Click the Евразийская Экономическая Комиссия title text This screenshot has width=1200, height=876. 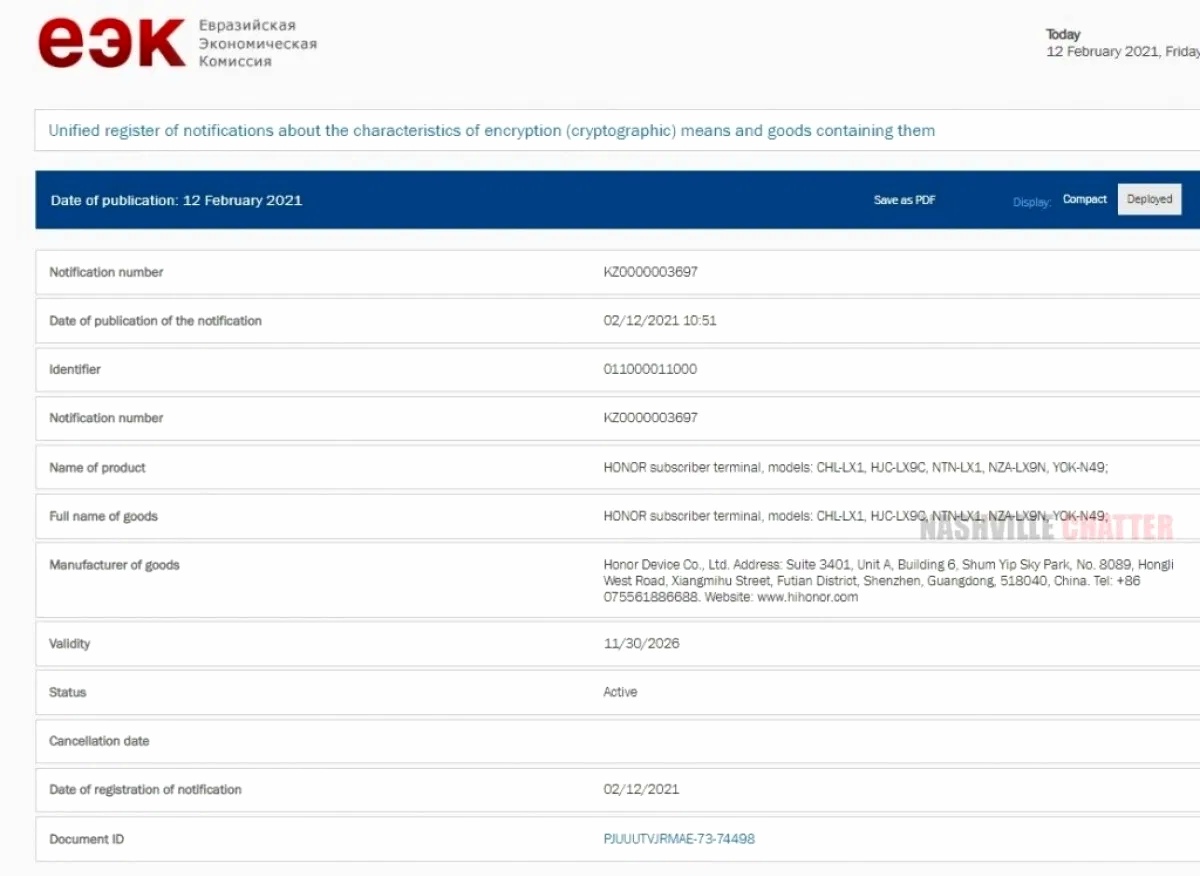click(x=258, y=43)
